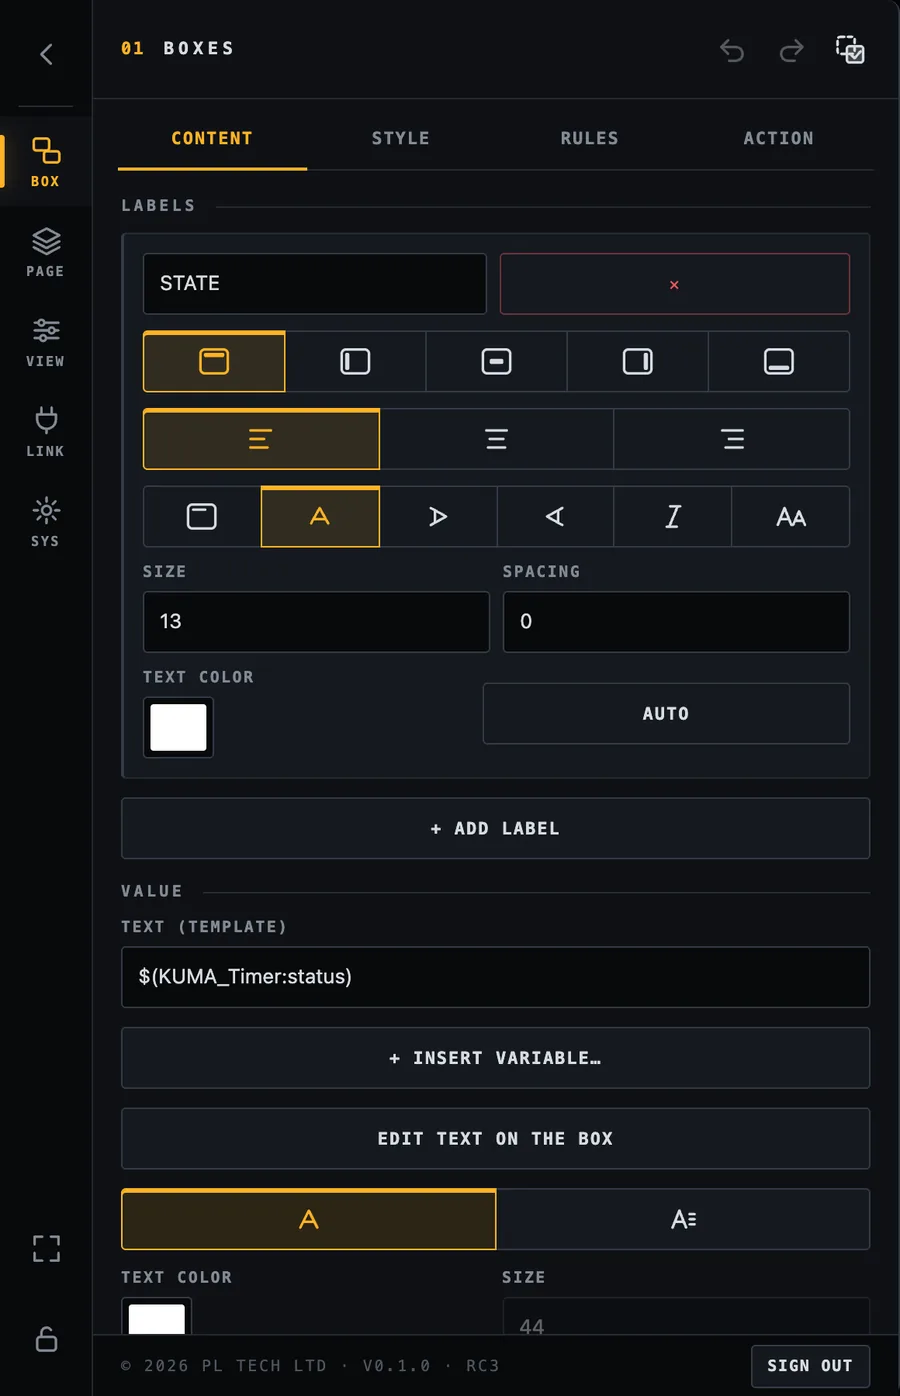
Task: Go back using the chevron arrow
Action: [x=46, y=54]
